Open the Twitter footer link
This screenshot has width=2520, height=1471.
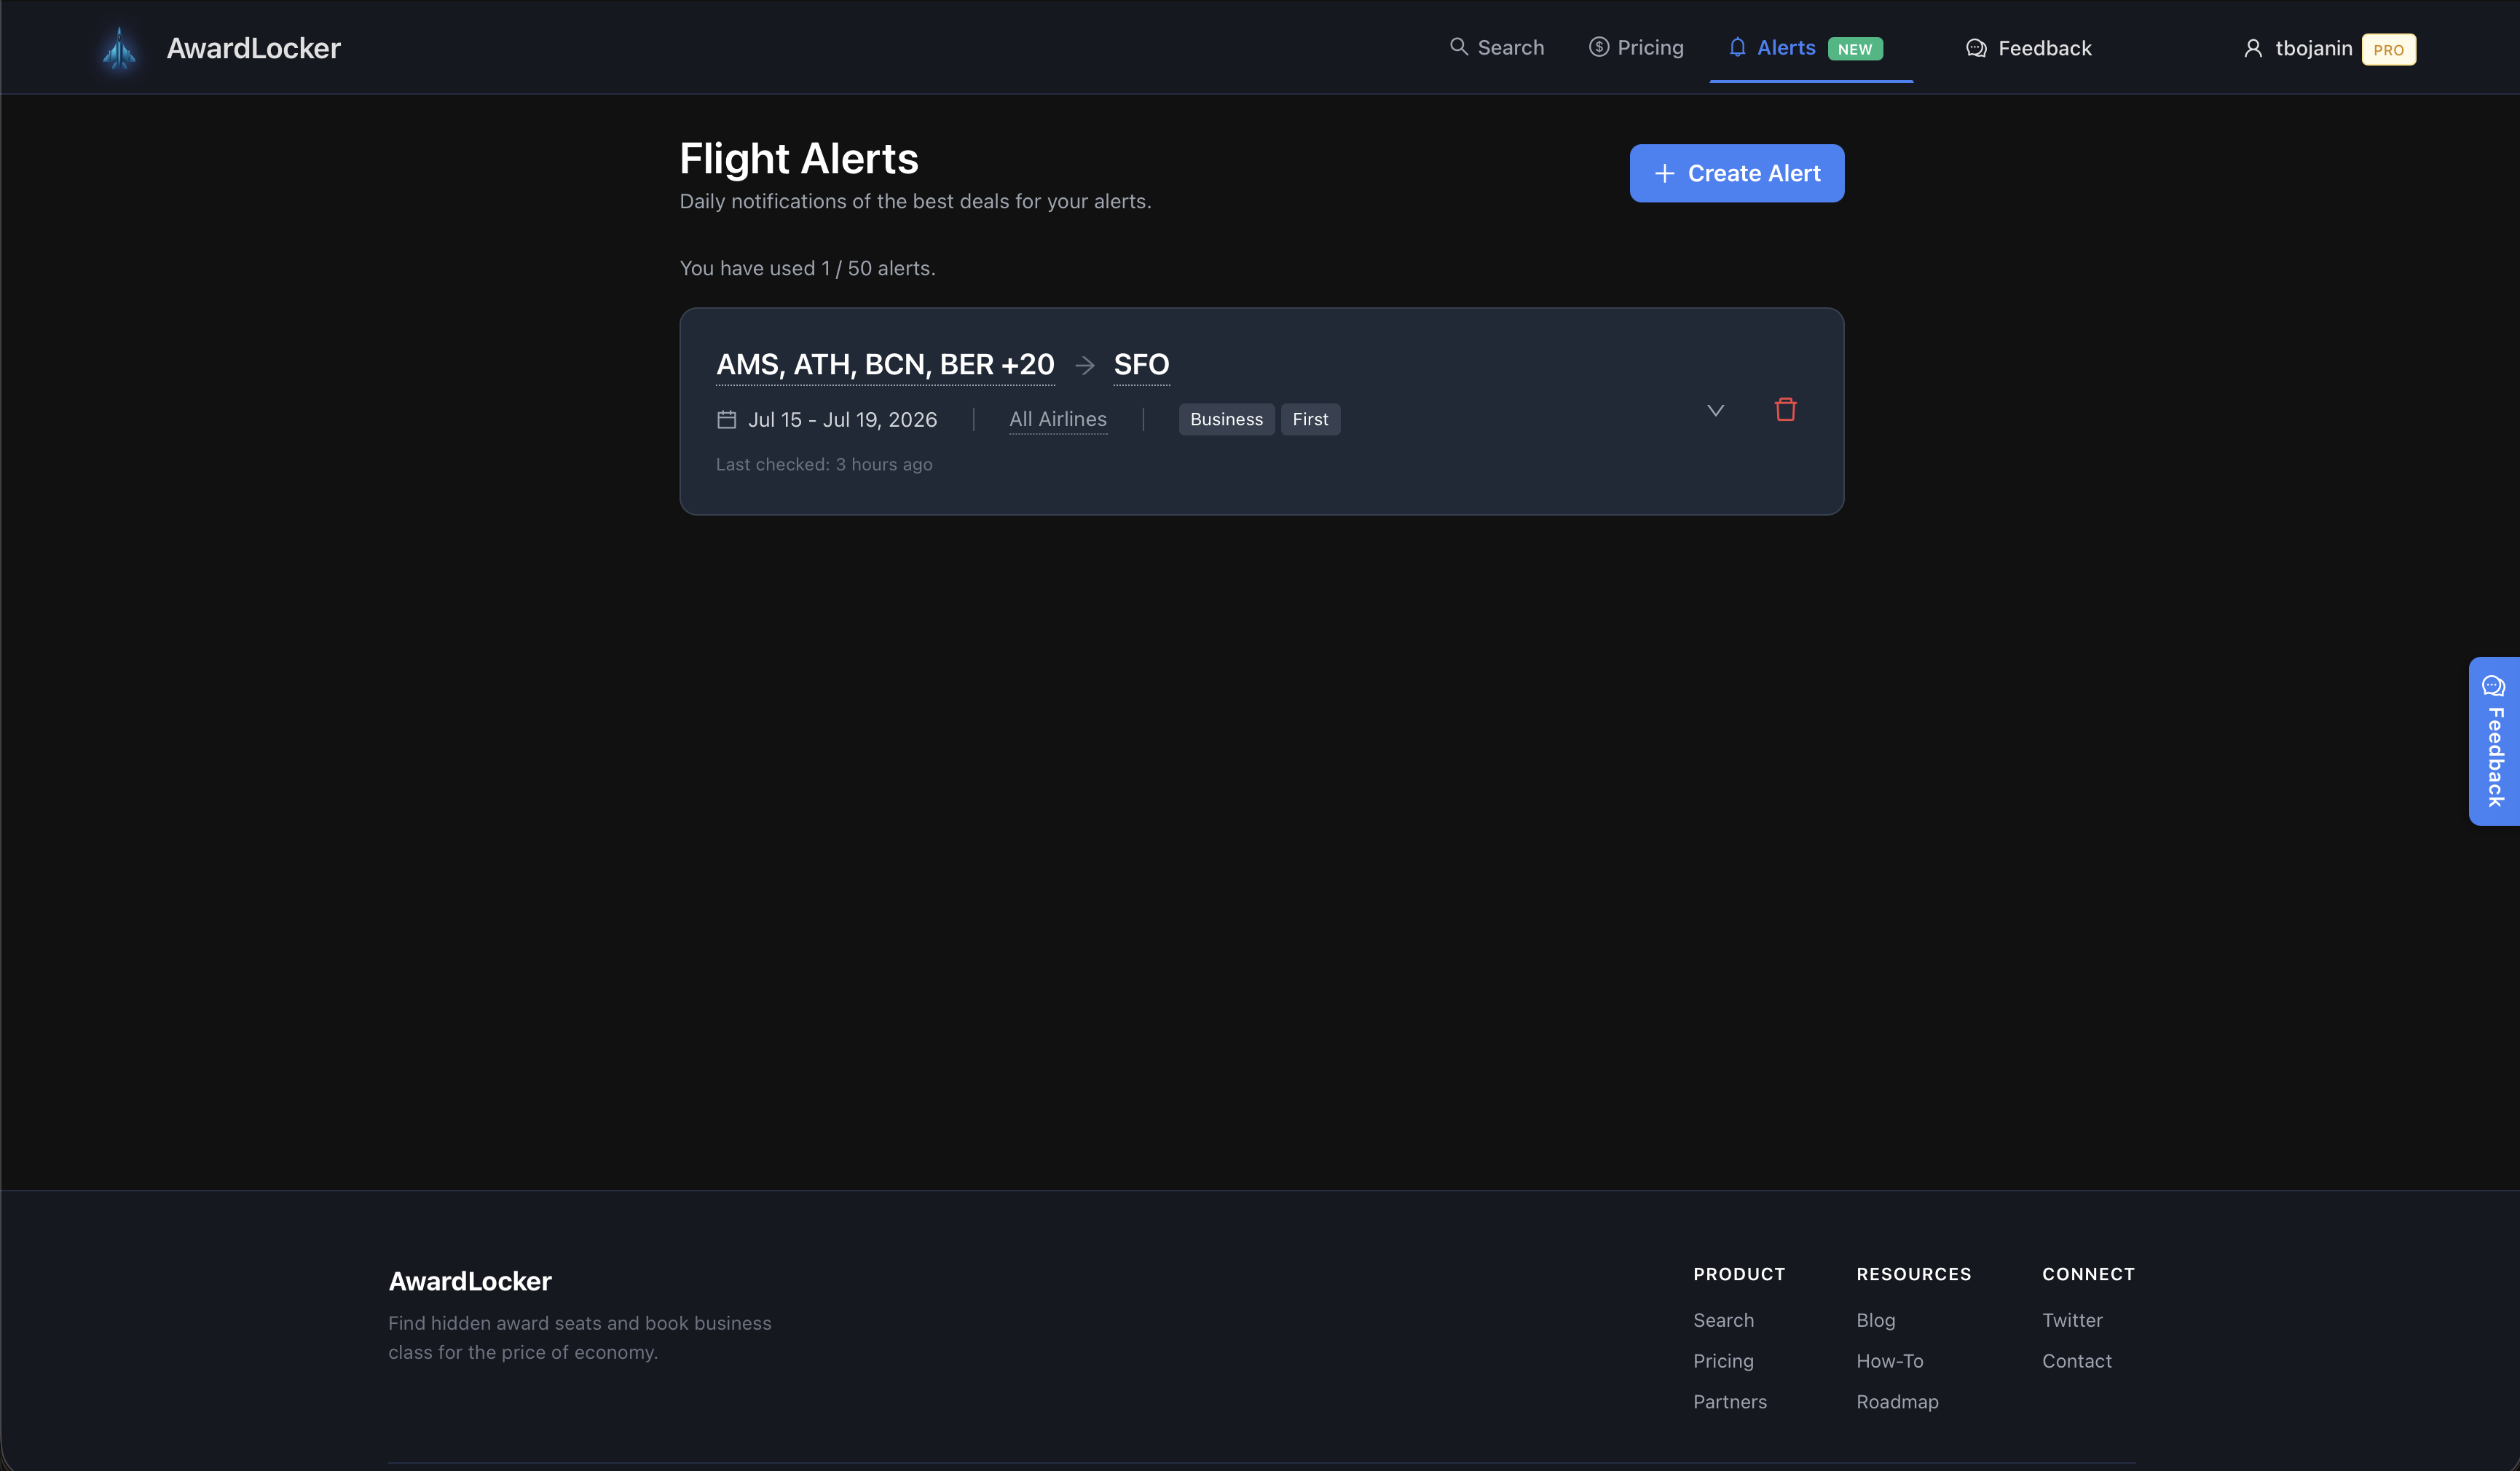click(x=2072, y=1320)
